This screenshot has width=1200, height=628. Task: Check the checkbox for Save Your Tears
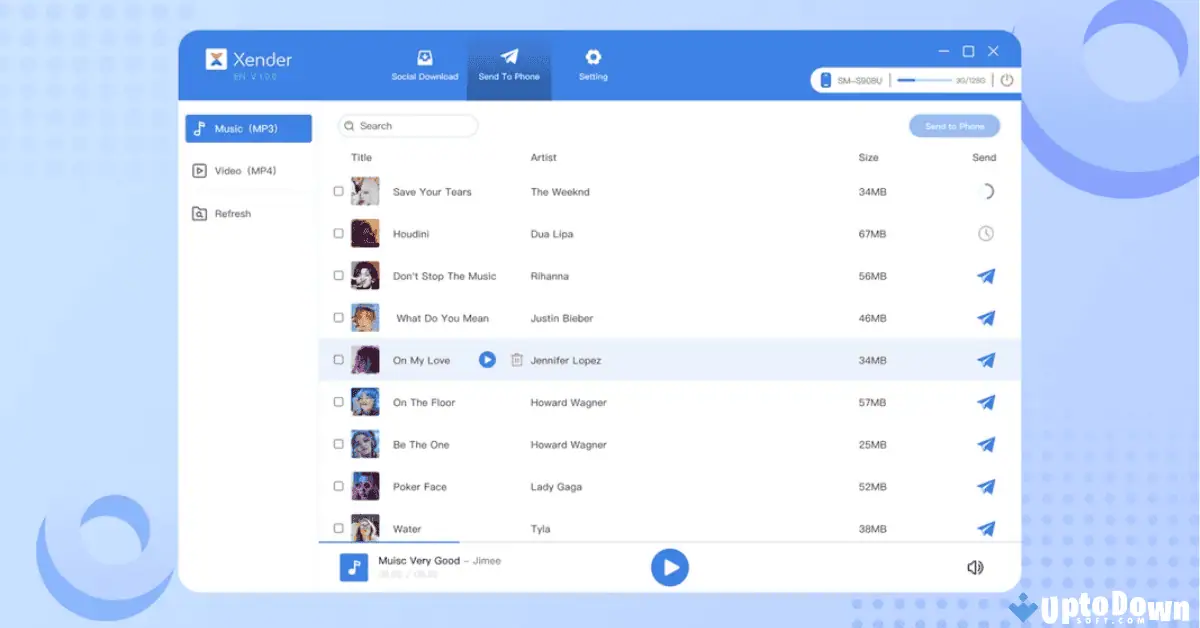tap(339, 191)
